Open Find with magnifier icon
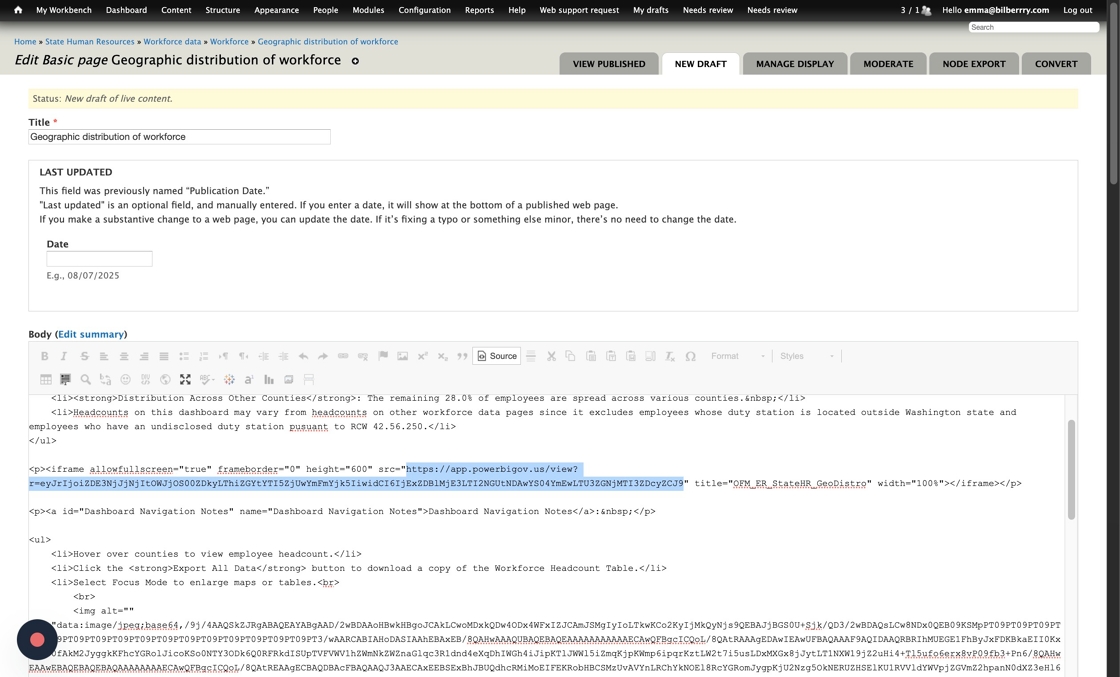Image resolution: width=1120 pixels, height=677 pixels. [85, 379]
